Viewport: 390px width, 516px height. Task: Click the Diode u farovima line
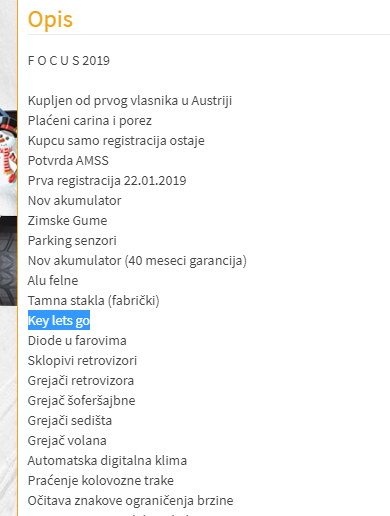point(77,341)
